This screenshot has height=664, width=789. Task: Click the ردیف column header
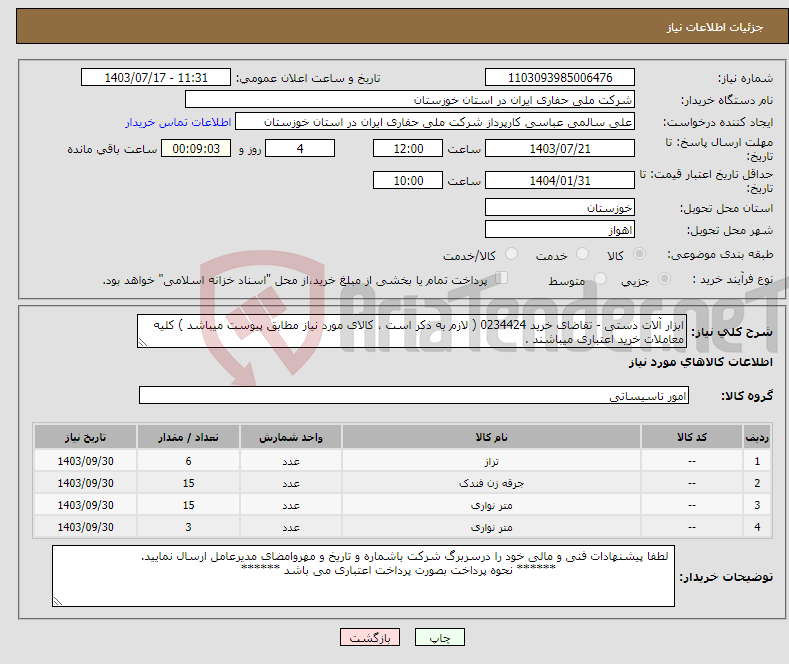[757, 437]
